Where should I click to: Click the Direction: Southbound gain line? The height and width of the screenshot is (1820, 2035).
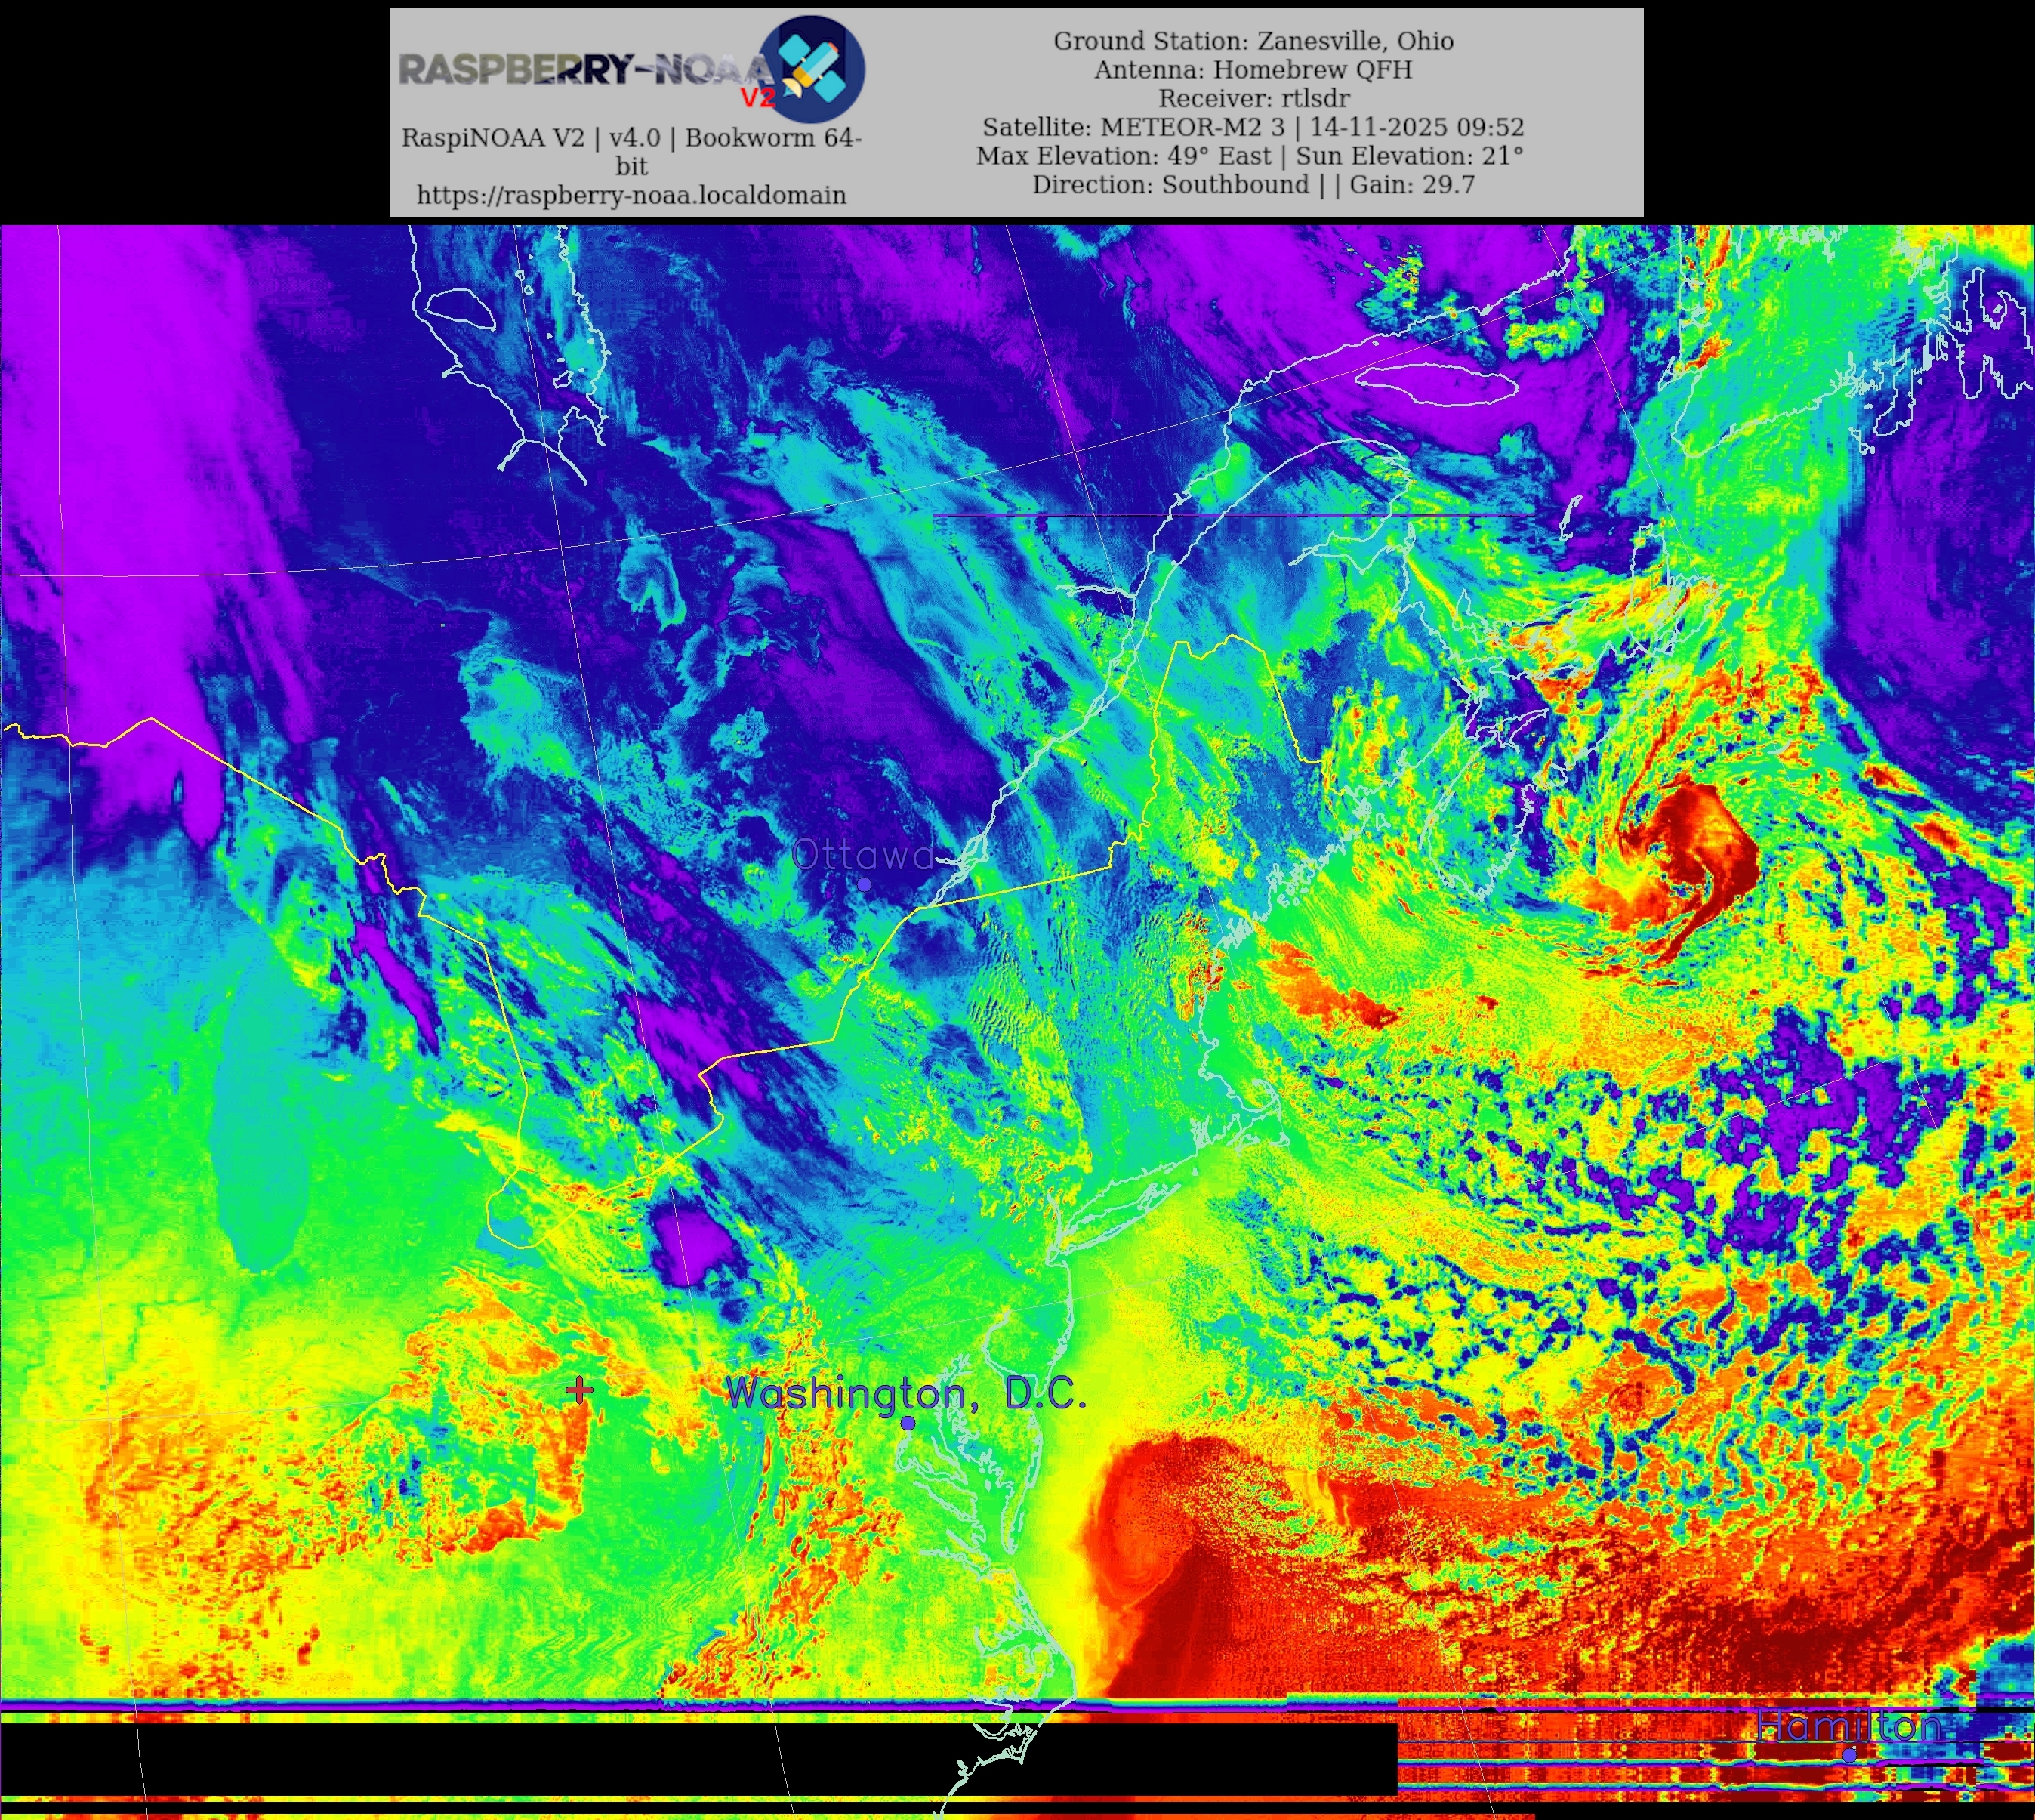coord(1252,185)
